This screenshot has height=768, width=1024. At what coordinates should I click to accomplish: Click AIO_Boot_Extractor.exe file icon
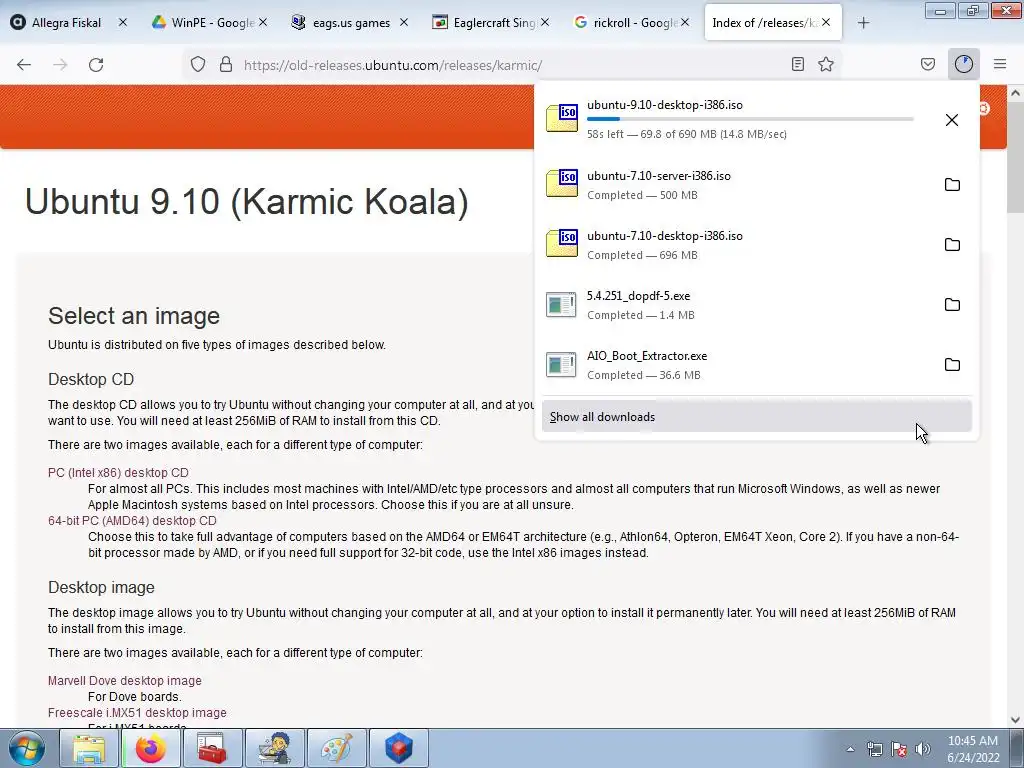click(x=562, y=364)
